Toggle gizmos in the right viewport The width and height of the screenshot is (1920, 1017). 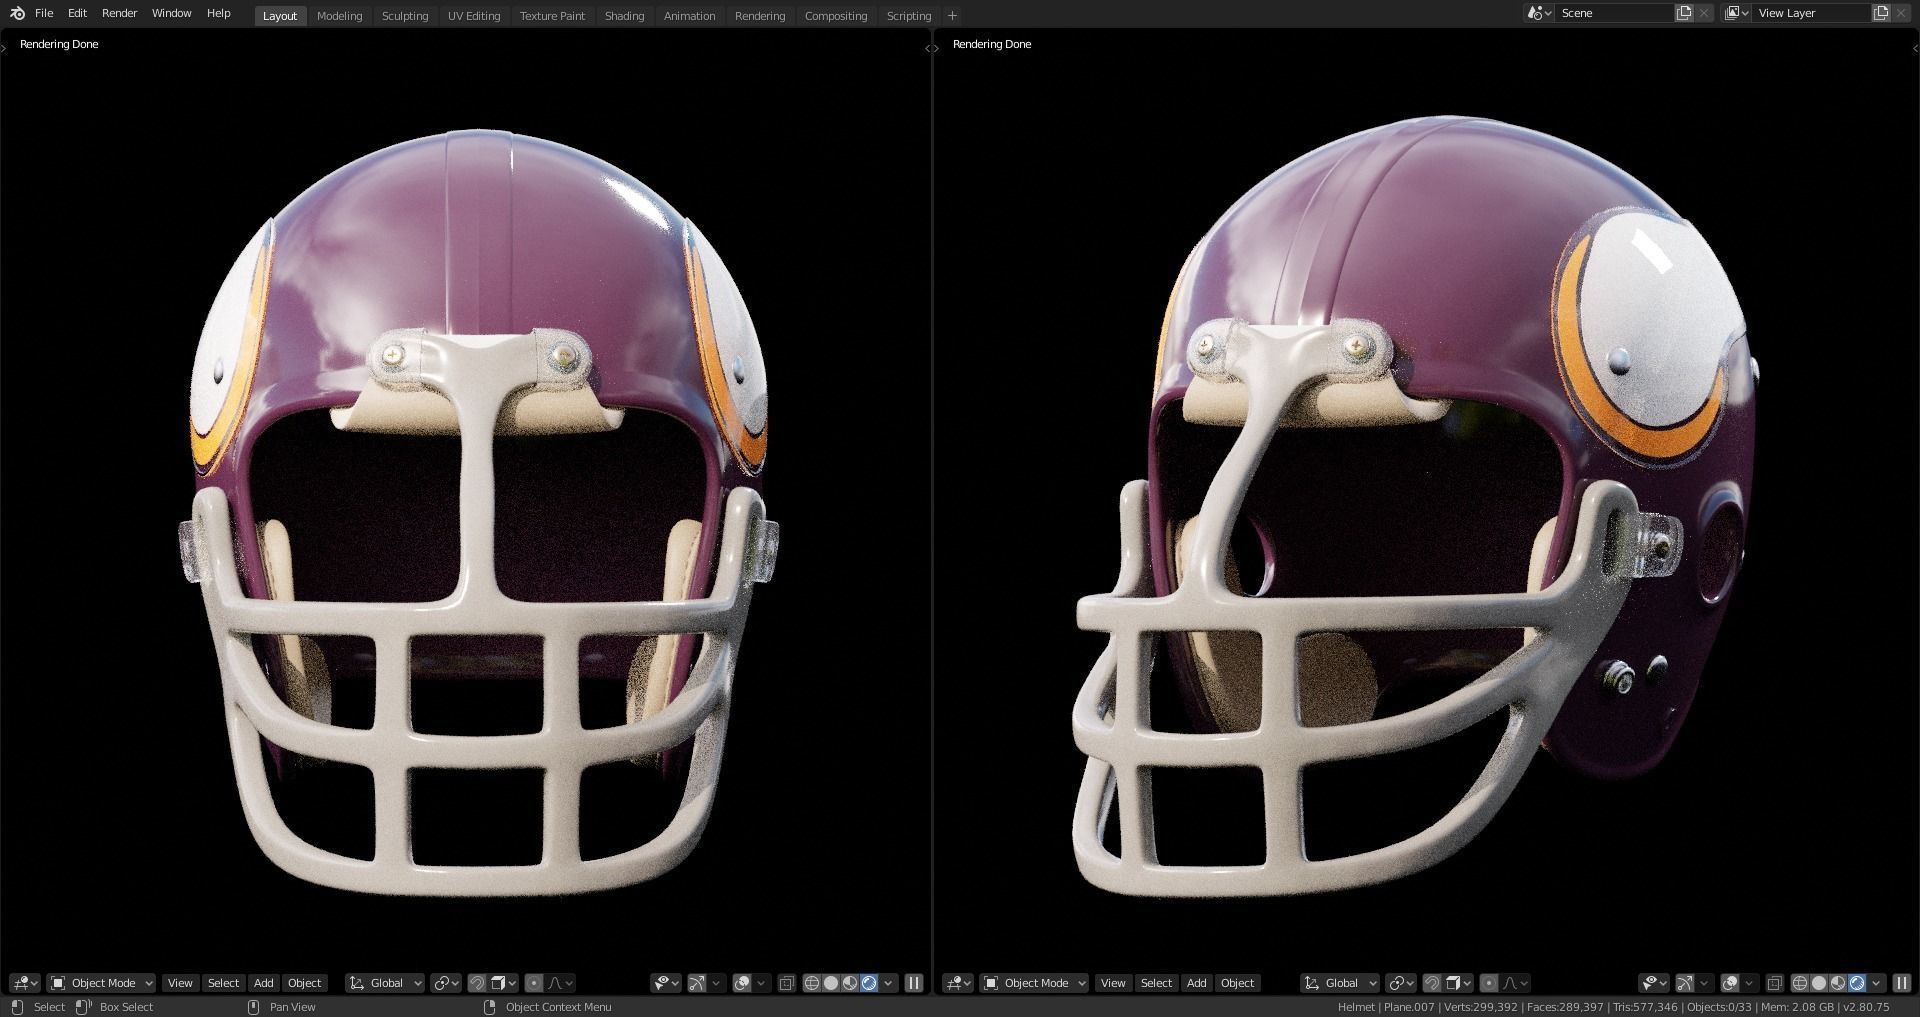click(1685, 983)
